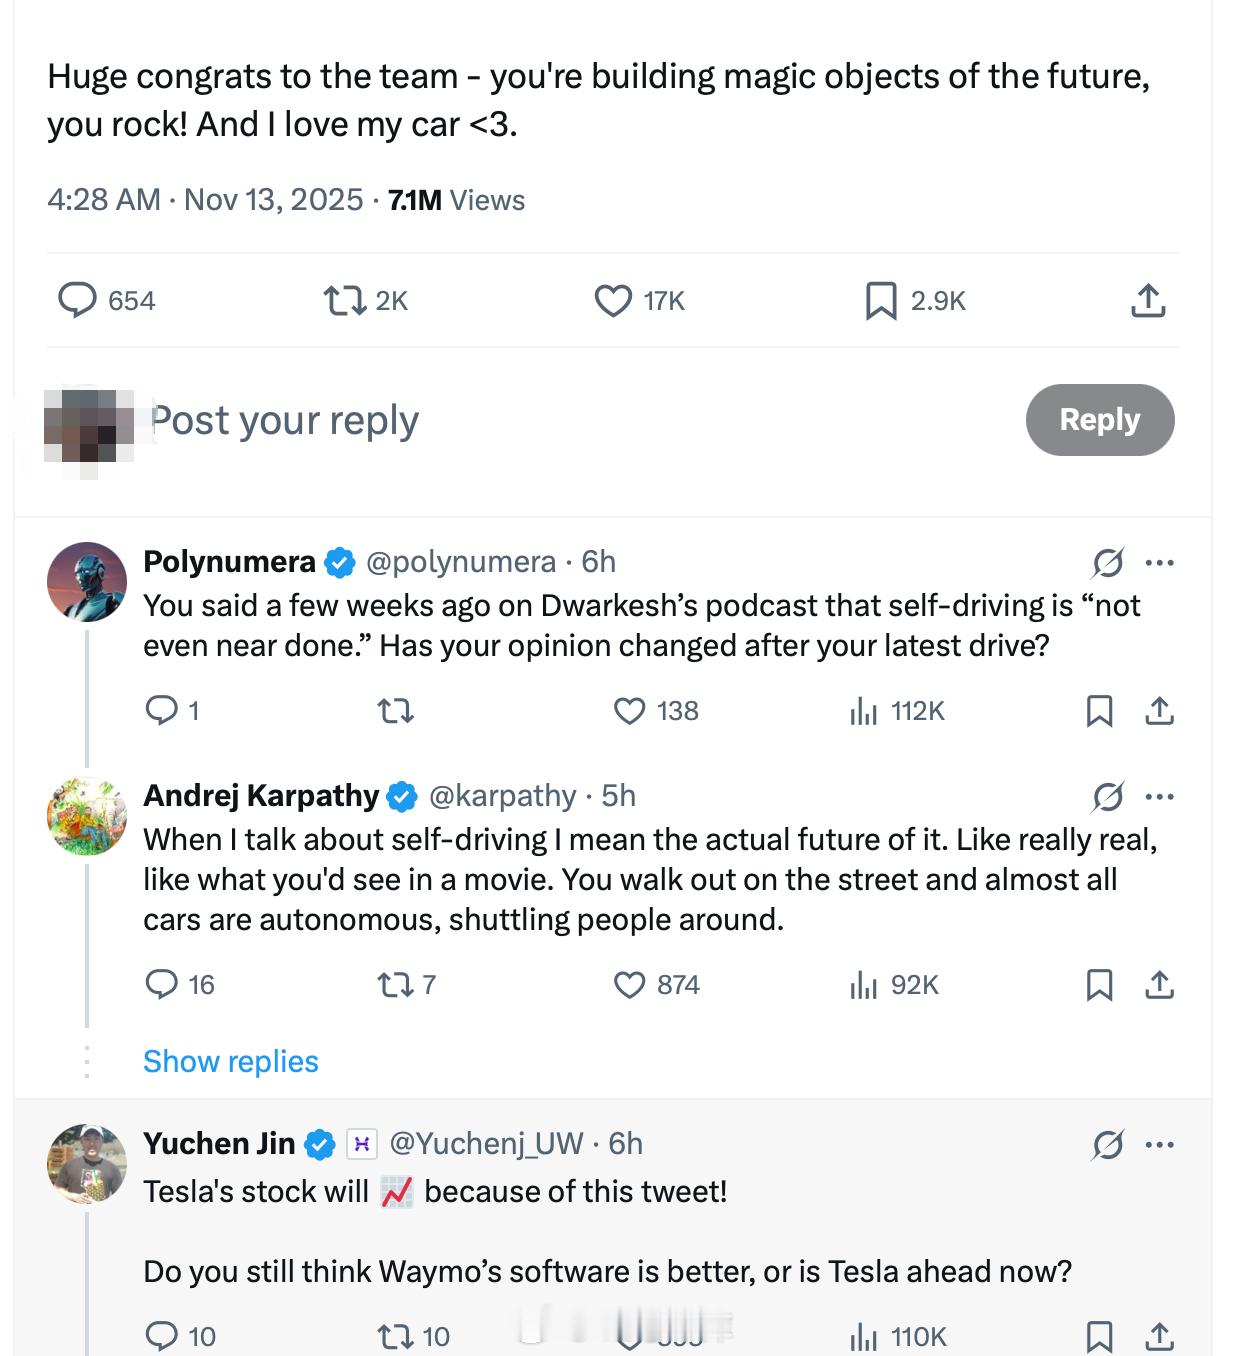Like Polynumera's reply with 138 likes
This screenshot has width=1248, height=1356.
click(629, 711)
